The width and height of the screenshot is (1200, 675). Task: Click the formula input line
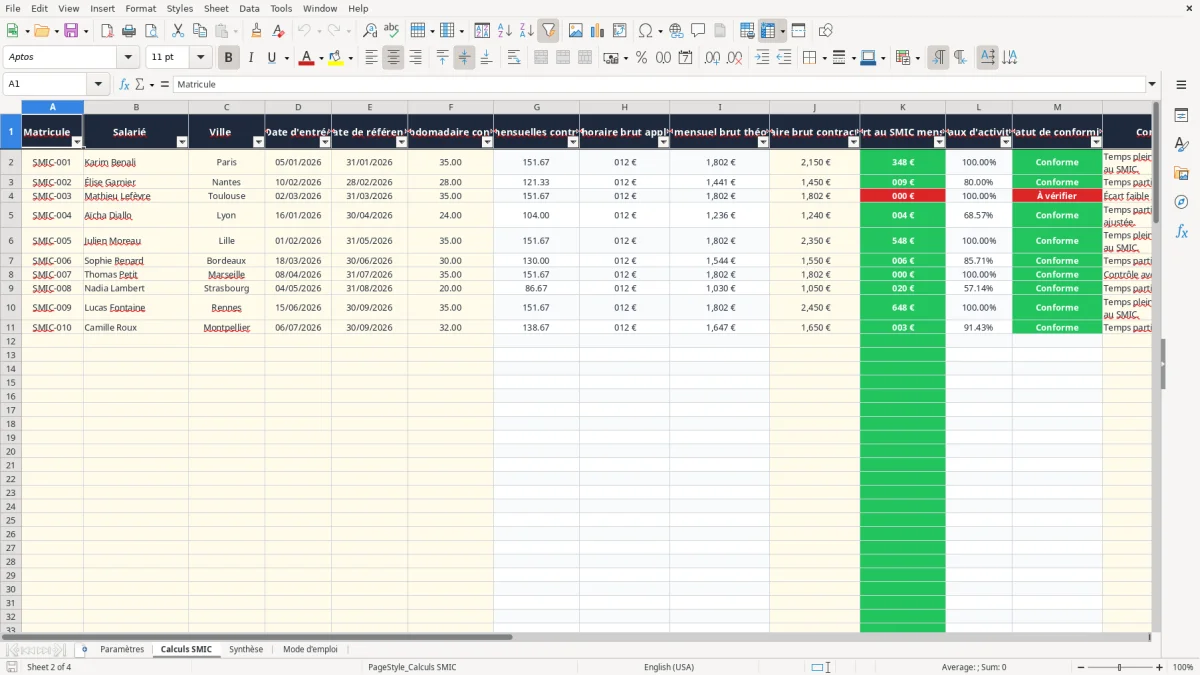coord(659,85)
